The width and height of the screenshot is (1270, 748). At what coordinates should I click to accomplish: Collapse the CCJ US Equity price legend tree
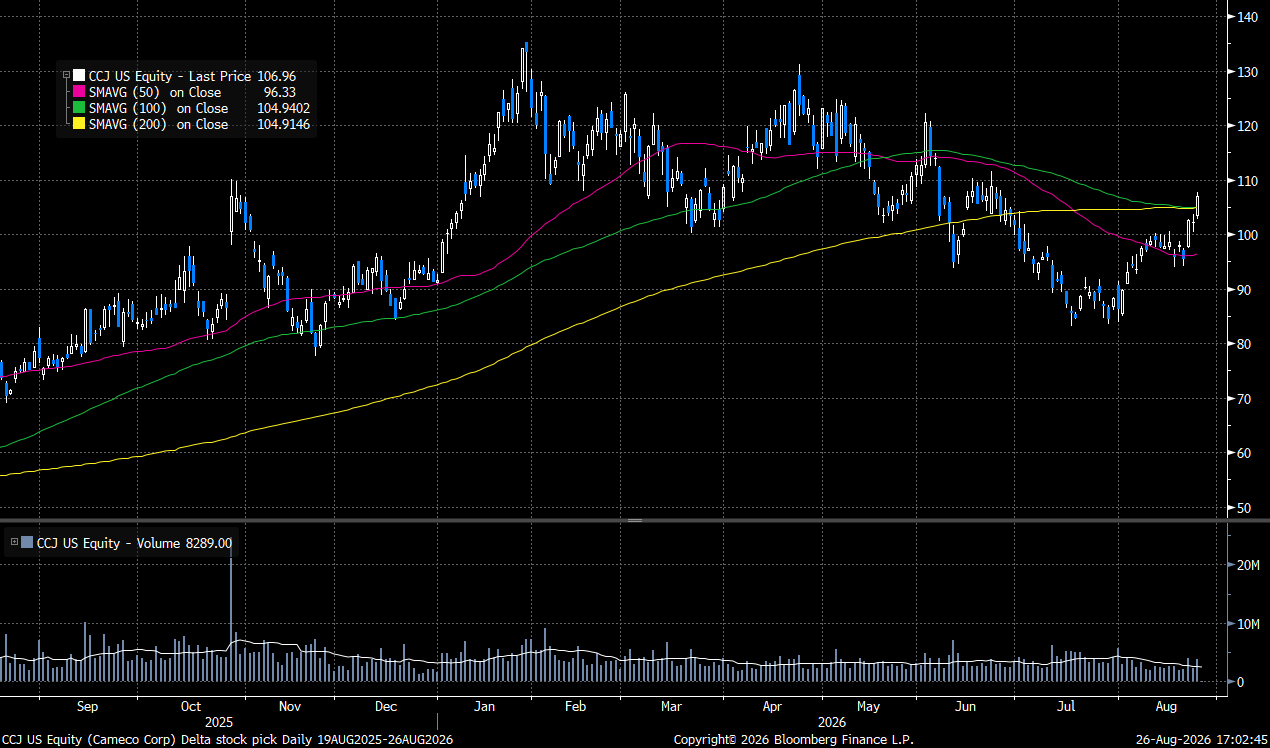(66, 76)
